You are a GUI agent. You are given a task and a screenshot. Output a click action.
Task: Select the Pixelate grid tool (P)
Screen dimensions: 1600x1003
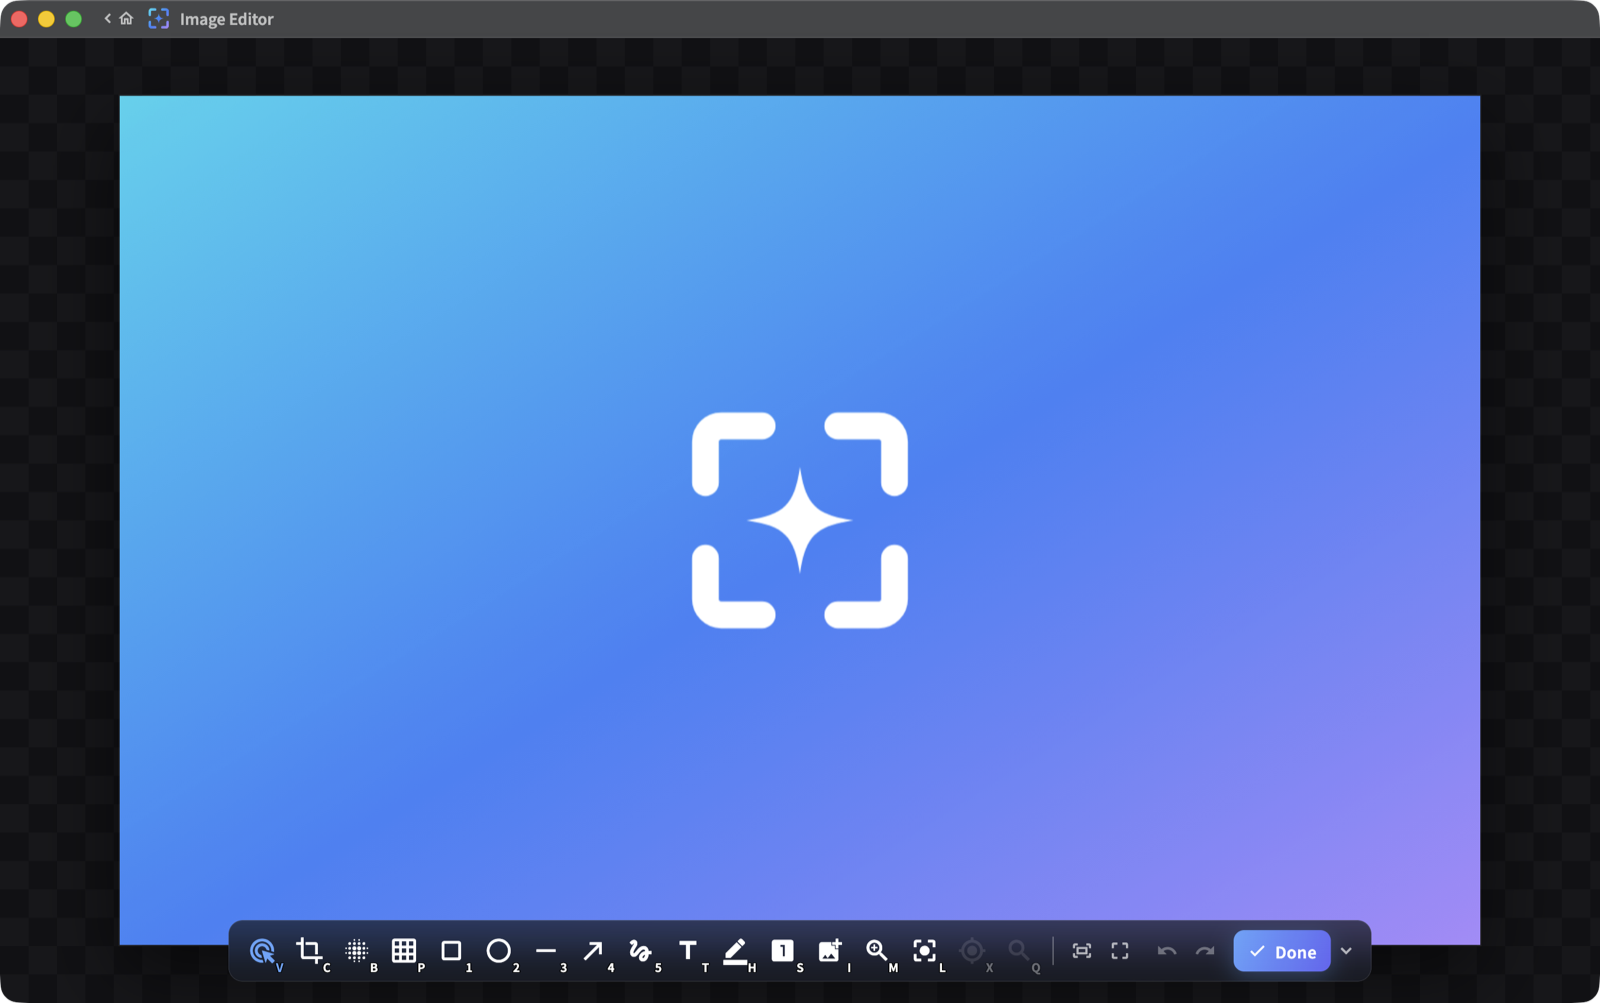pyautogui.click(x=404, y=951)
